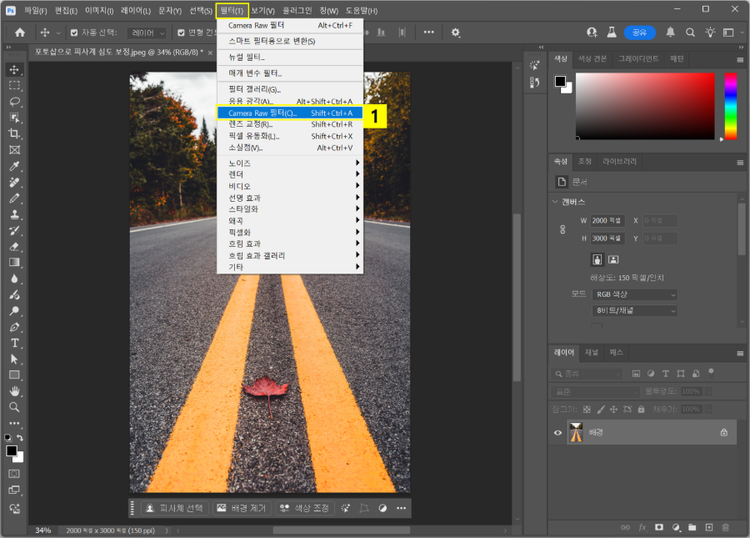Select the Move tool in toolbar
Viewport: 750px width, 538px height.
coord(14,70)
